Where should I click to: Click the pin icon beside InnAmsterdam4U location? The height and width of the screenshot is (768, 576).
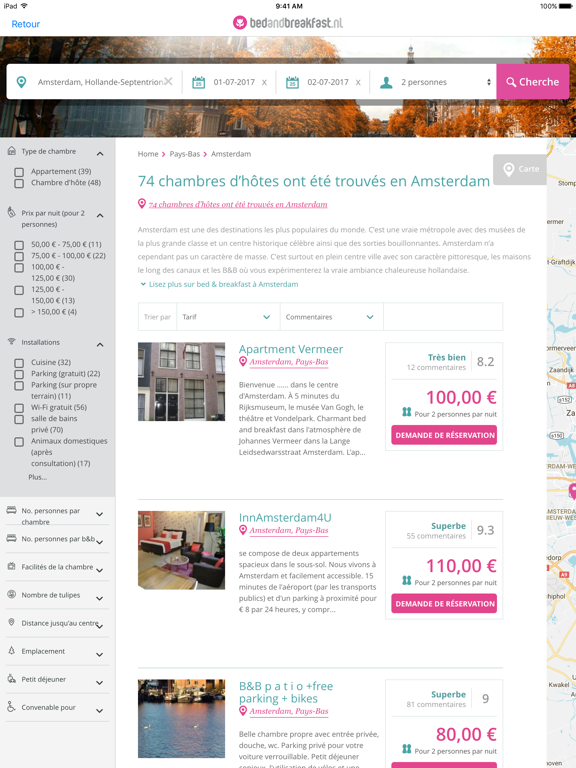pos(242,530)
